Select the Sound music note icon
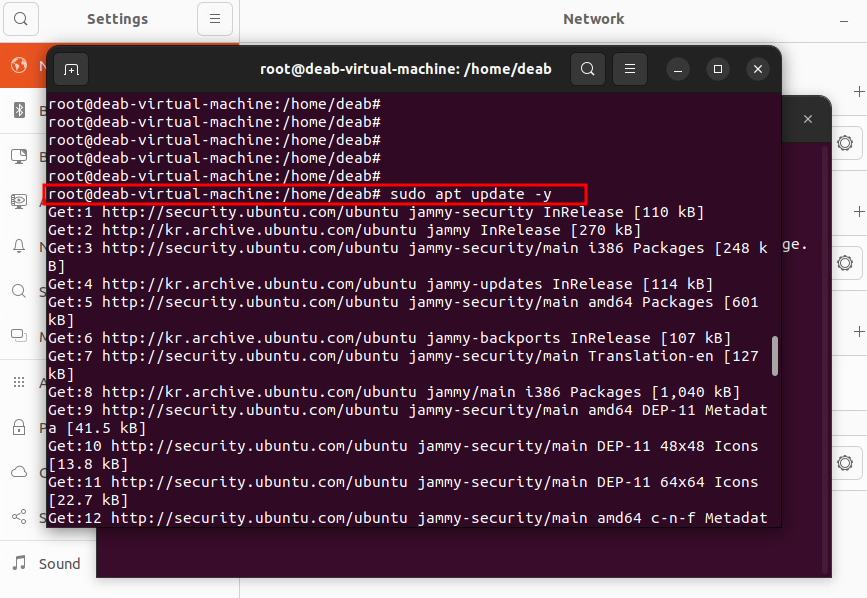867x598 pixels. (x=19, y=563)
